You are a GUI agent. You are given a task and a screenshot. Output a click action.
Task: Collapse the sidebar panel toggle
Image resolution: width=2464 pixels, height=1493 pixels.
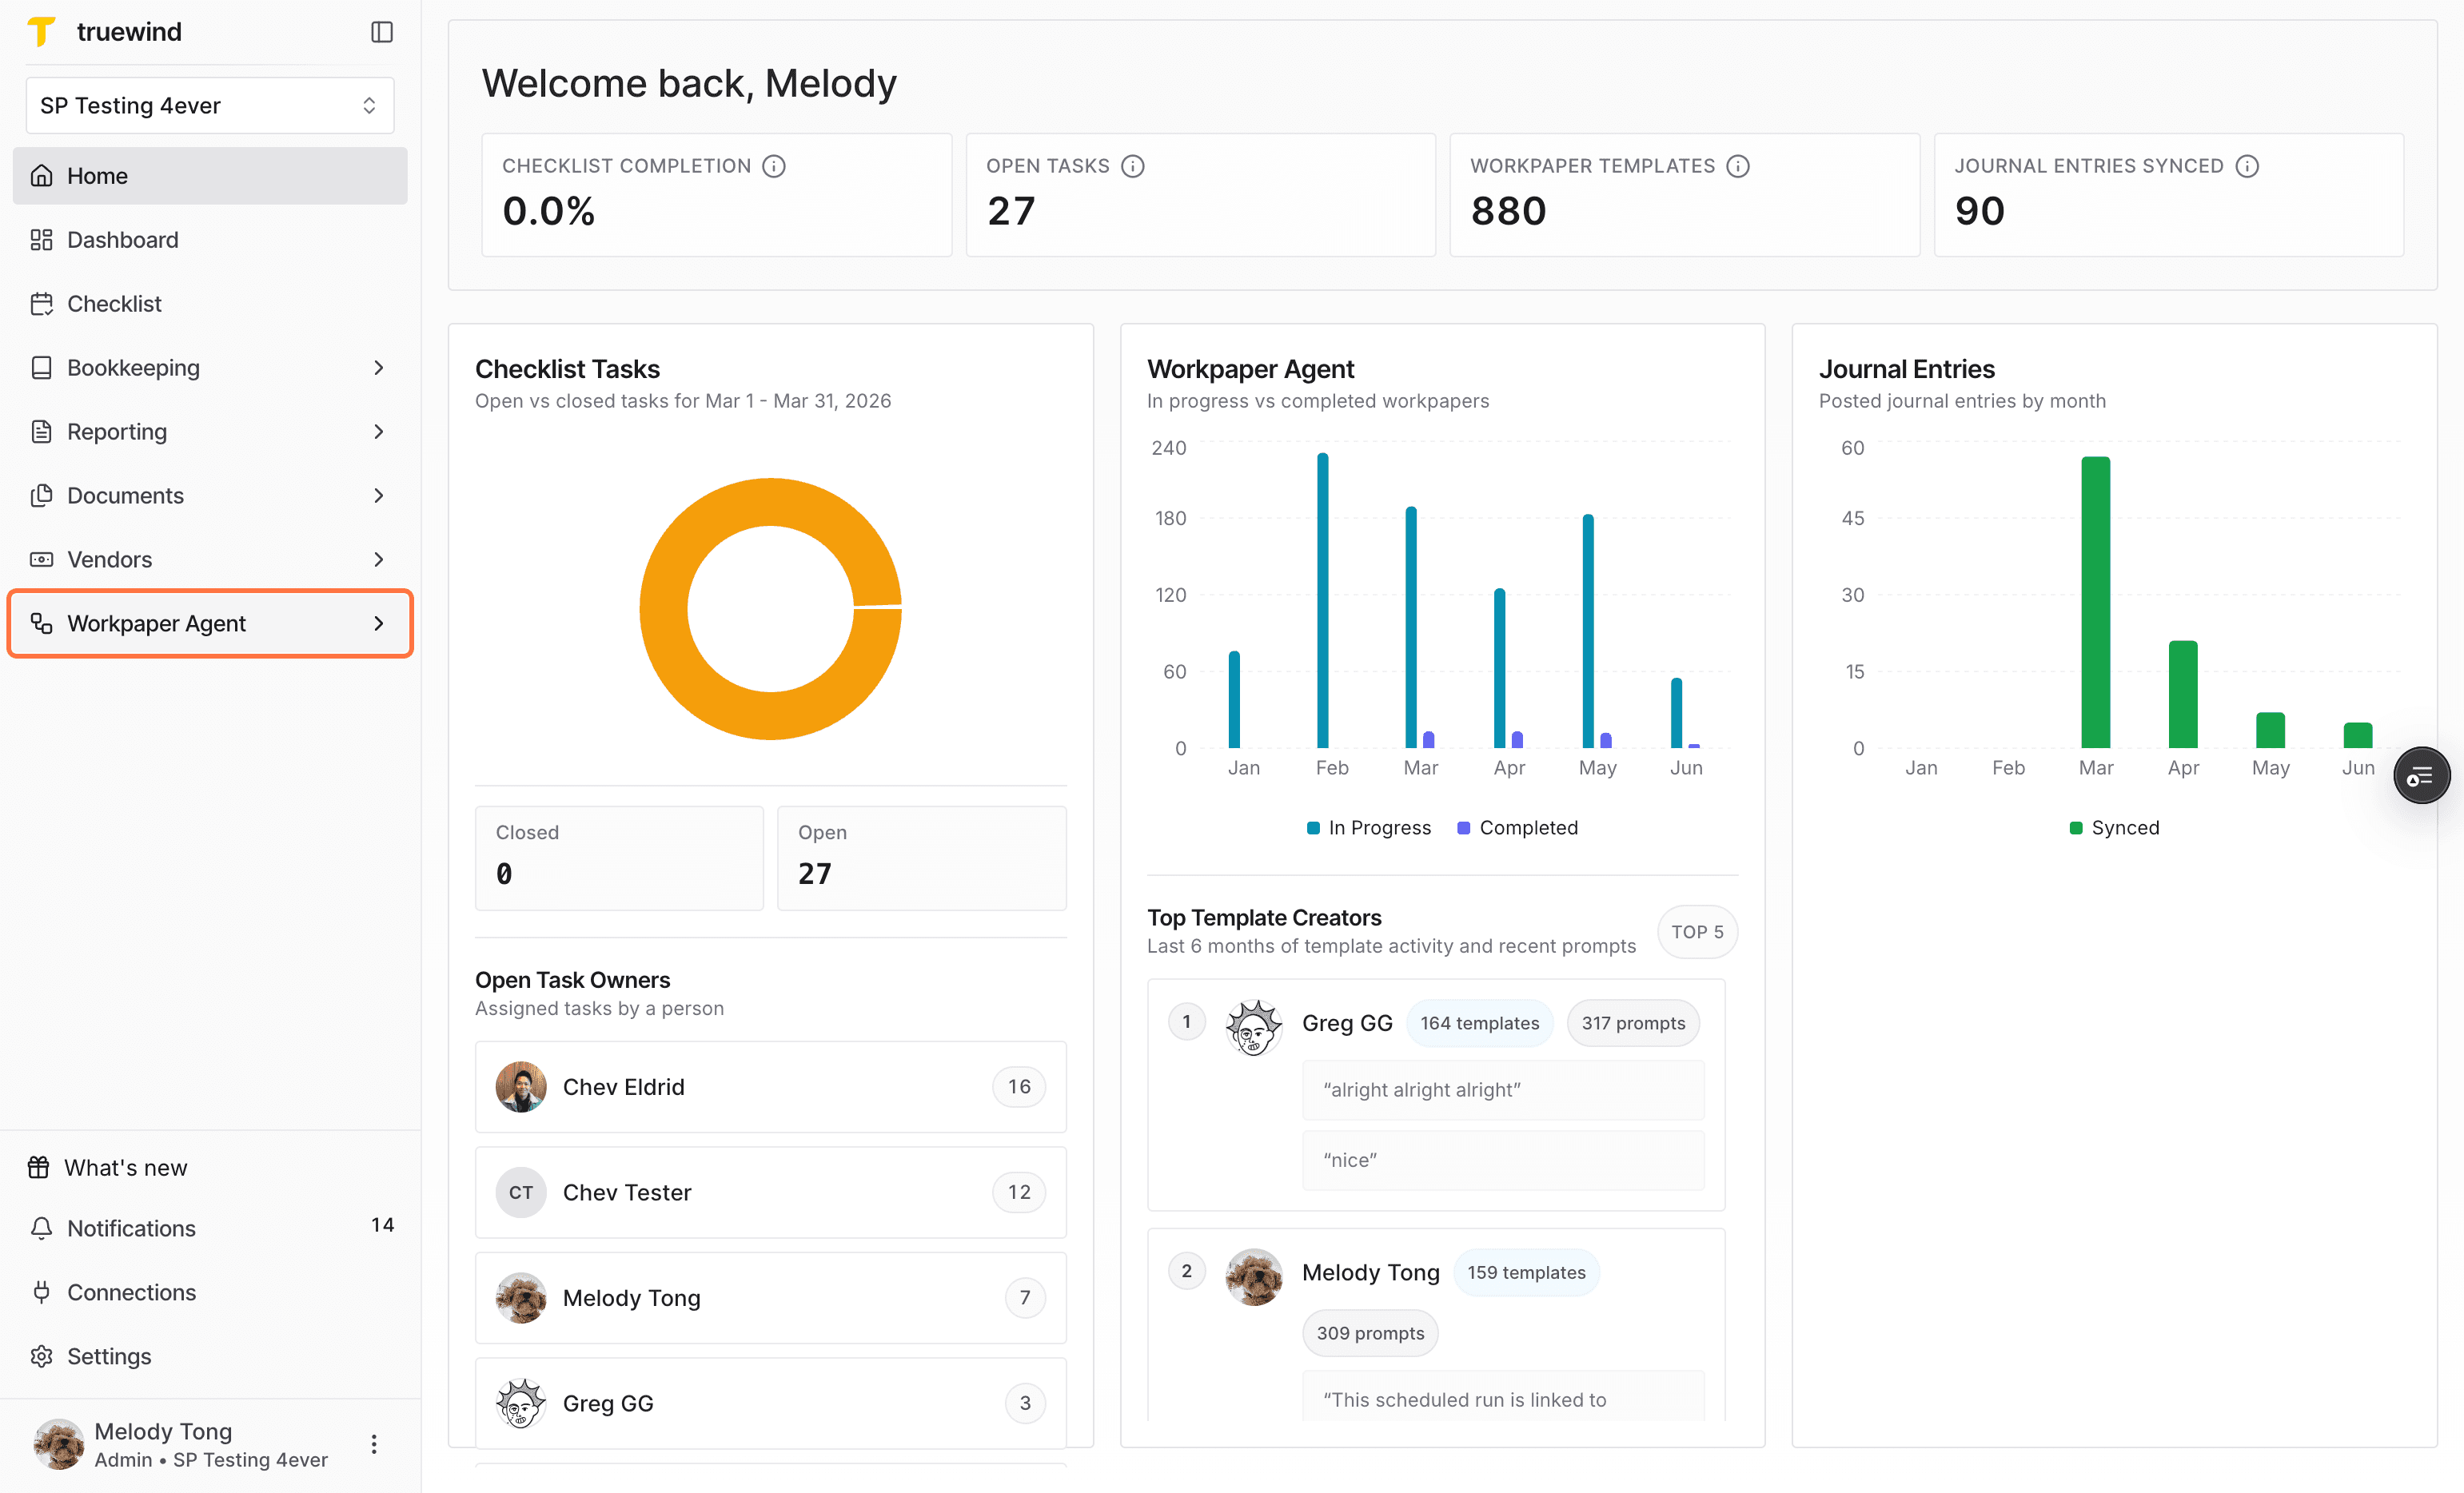coord(382,32)
